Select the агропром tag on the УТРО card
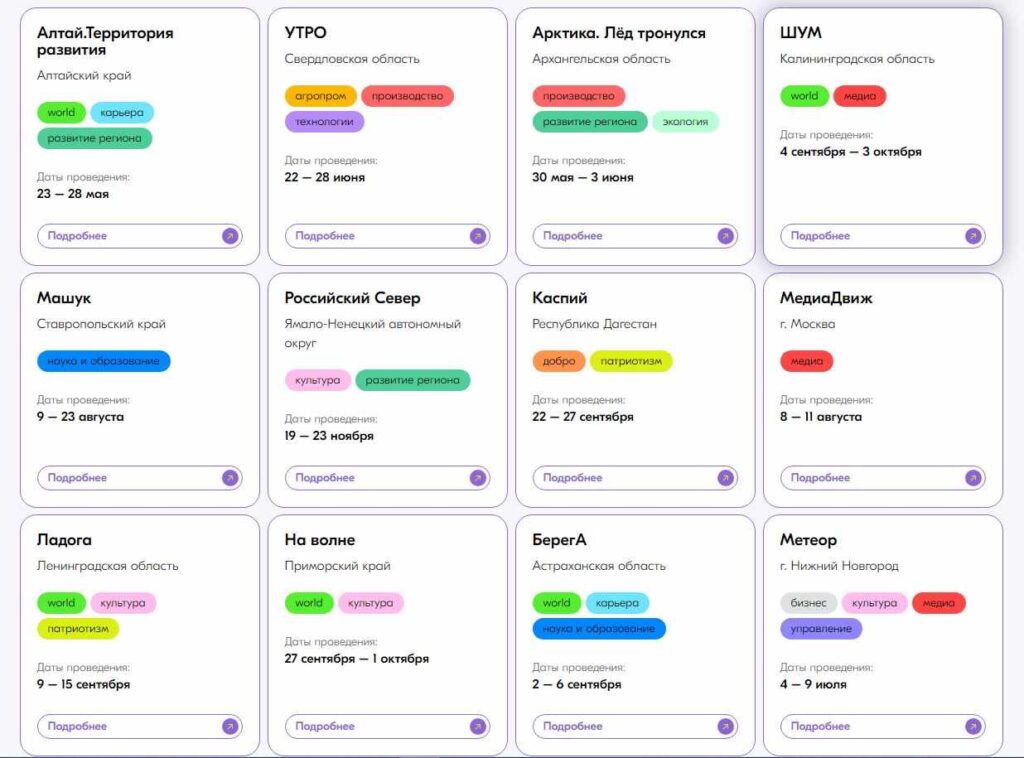 point(321,96)
